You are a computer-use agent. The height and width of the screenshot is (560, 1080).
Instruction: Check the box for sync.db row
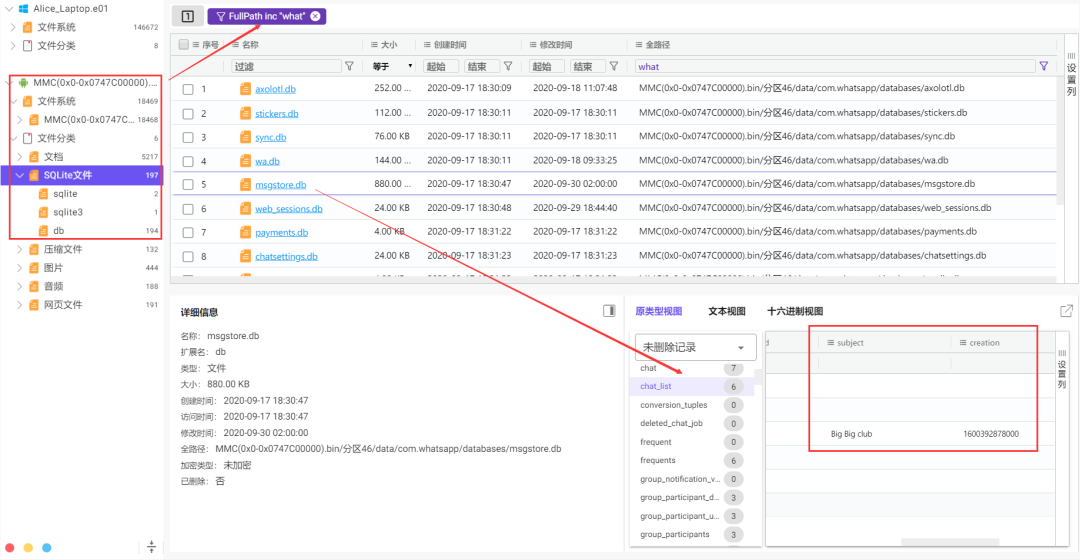coord(188,137)
